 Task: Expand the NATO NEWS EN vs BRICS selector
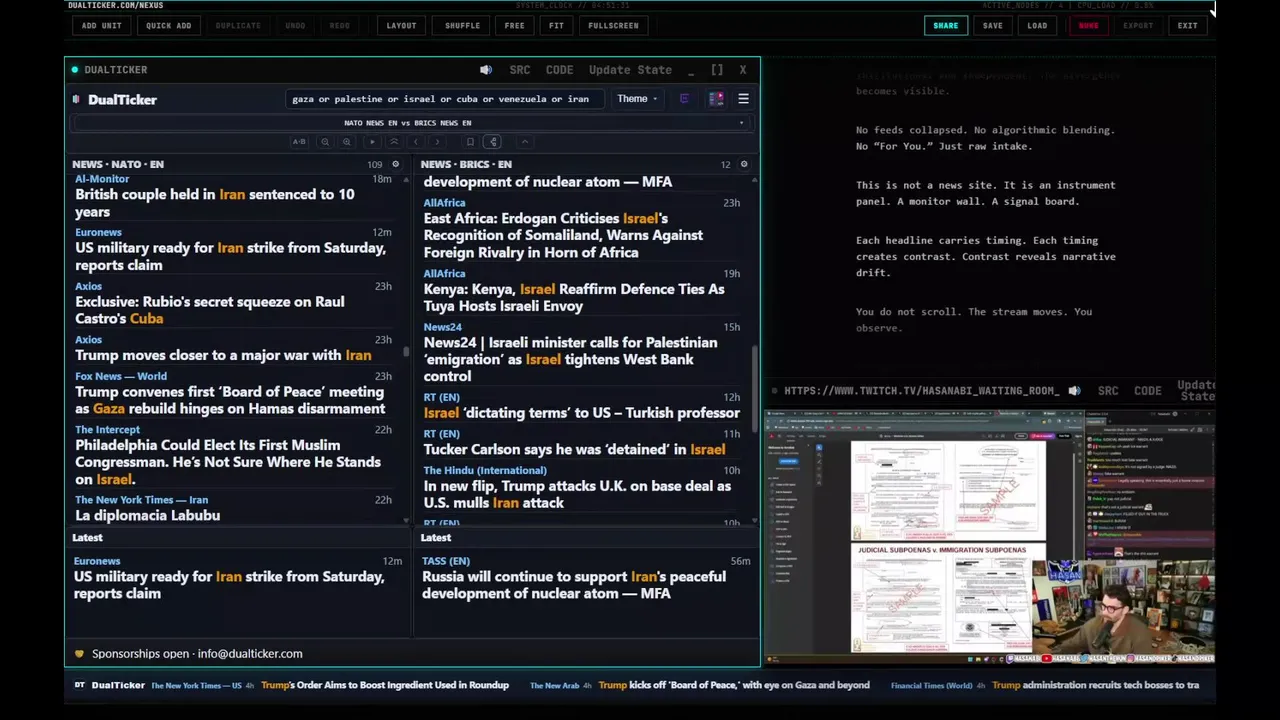[x=409, y=123]
